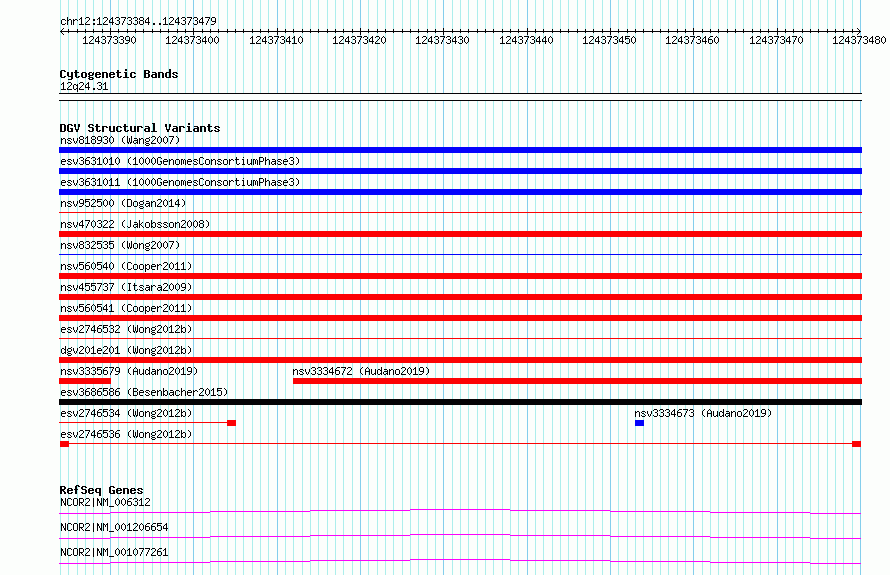
Task: Click ruler position 124373390
Action: [109, 40]
